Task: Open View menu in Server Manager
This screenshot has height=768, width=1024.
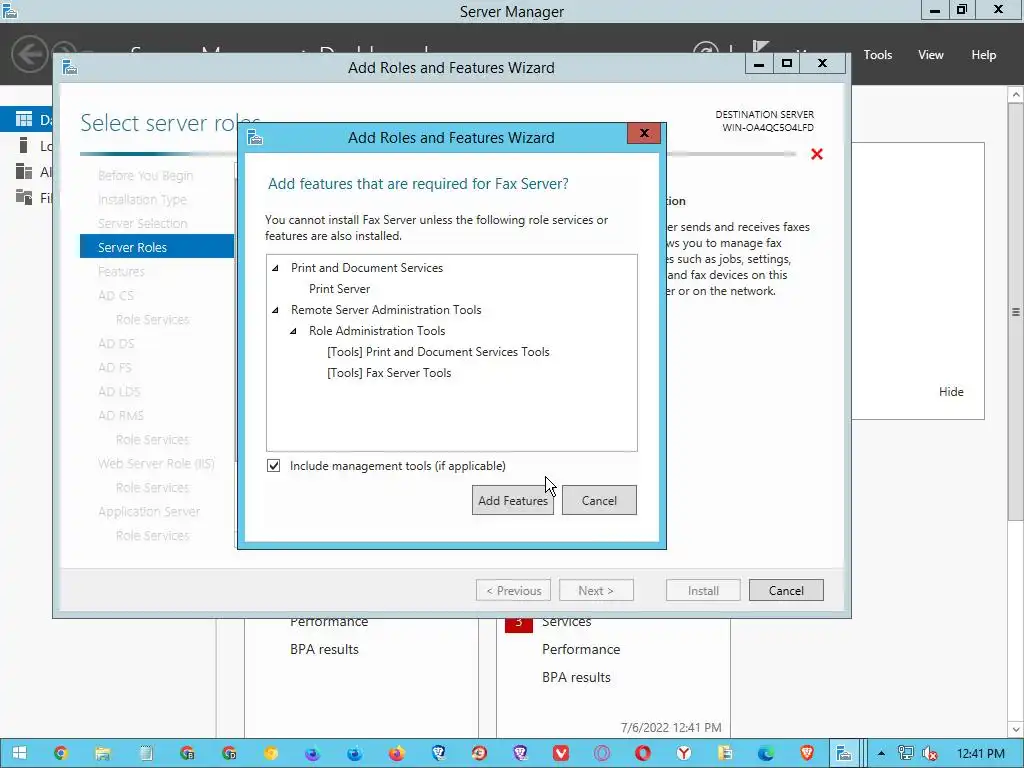Action: [x=931, y=55]
